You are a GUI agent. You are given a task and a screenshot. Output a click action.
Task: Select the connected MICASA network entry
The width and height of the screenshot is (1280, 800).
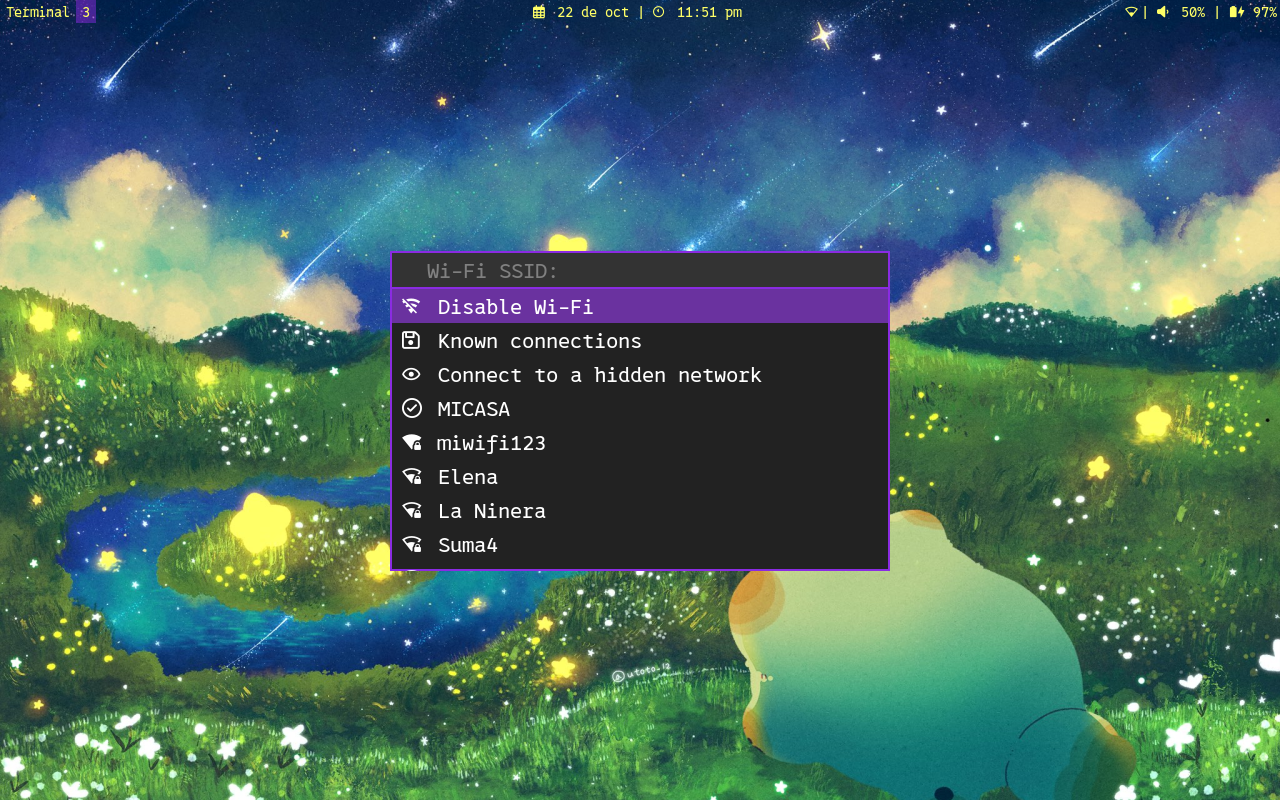pos(473,408)
